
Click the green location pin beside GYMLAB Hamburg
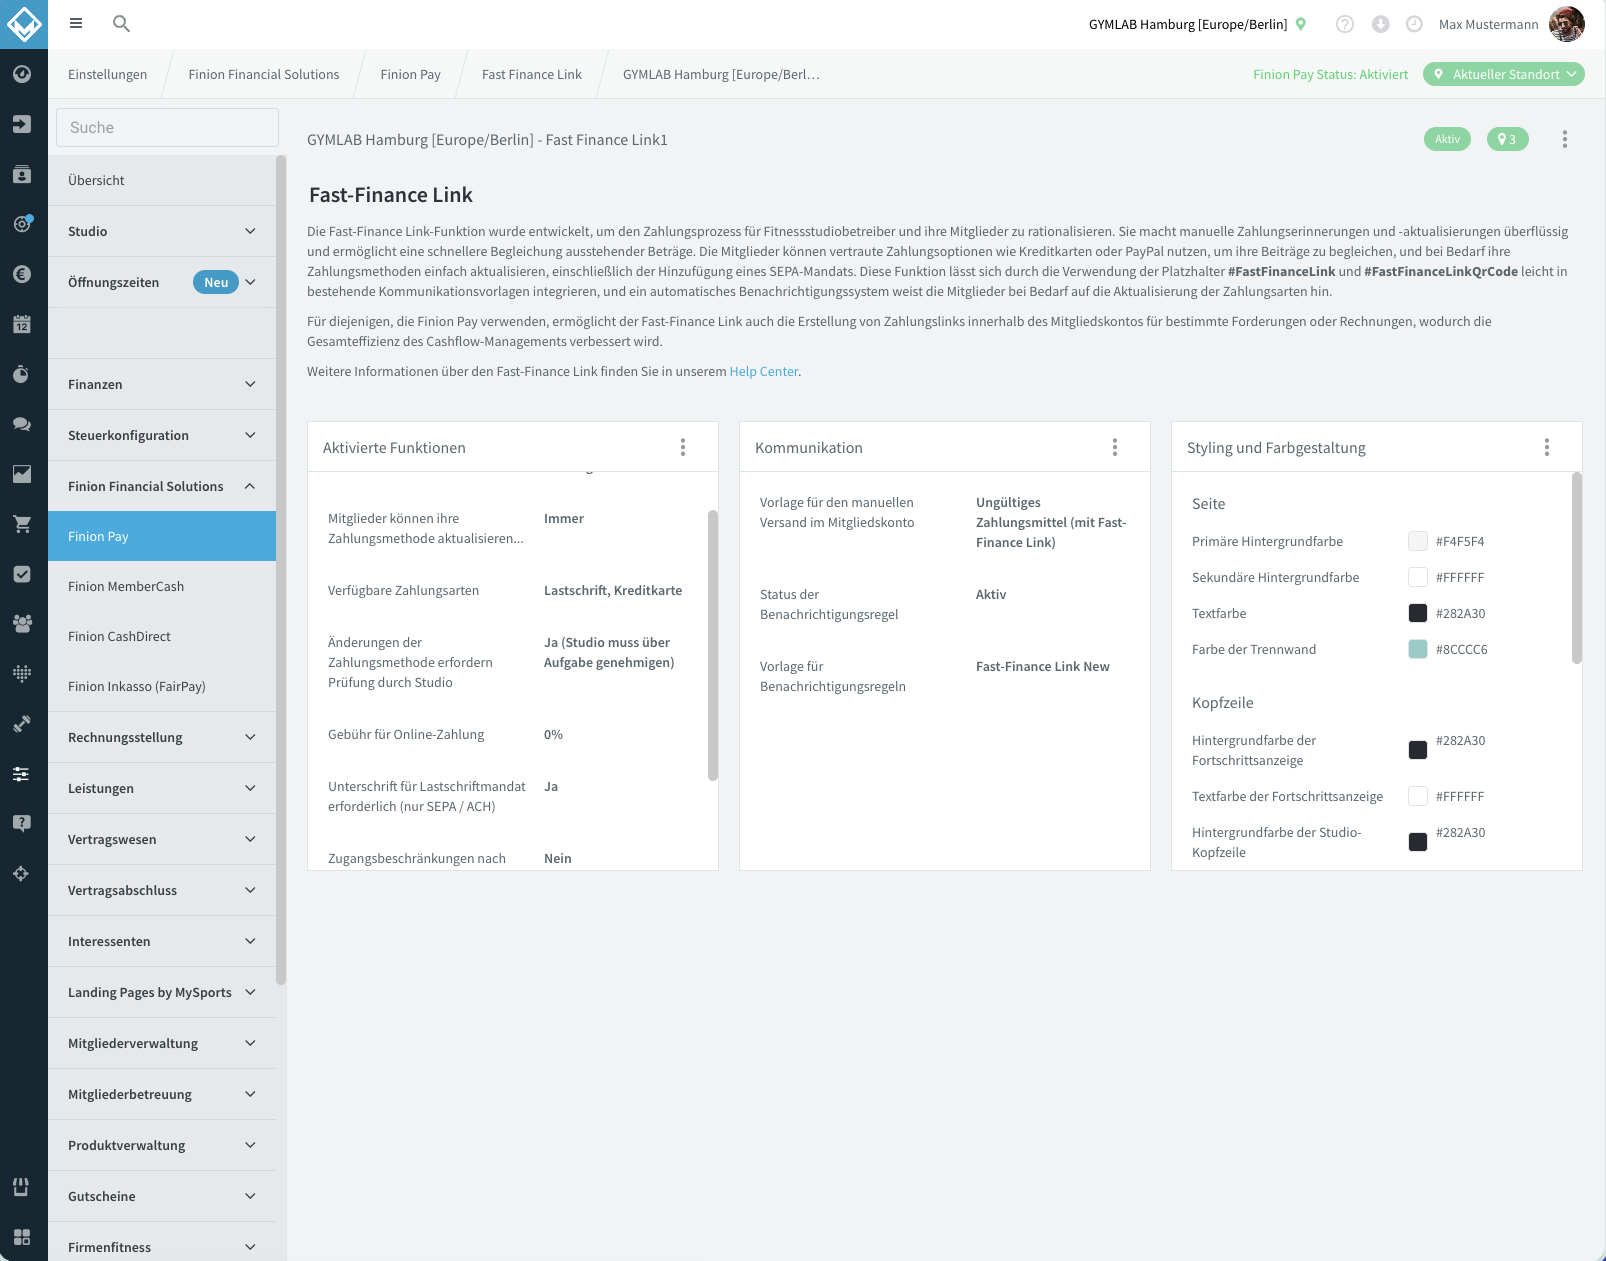click(x=1301, y=24)
